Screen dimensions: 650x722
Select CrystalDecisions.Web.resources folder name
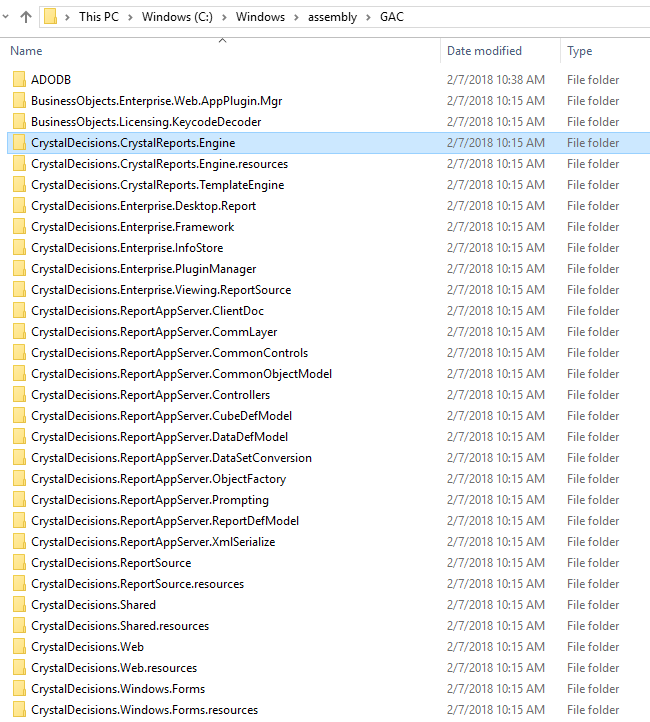coord(114,668)
